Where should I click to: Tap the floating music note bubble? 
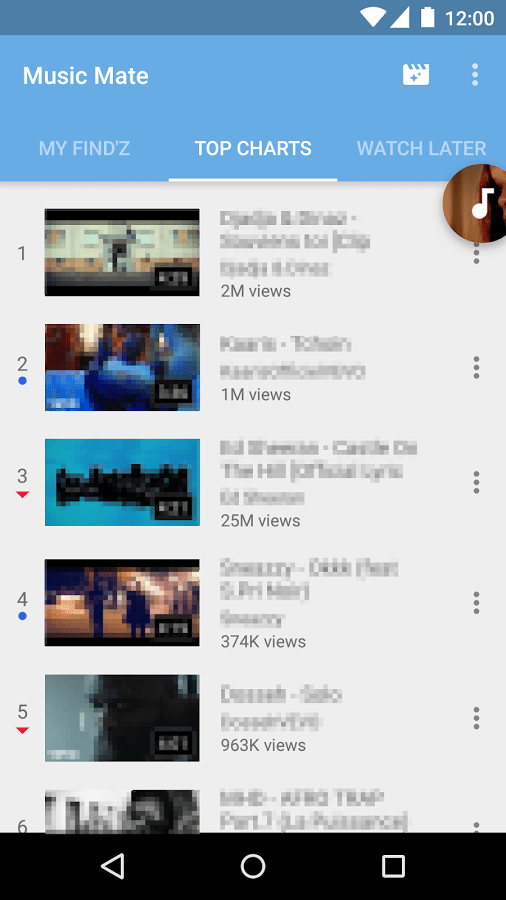click(476, 203)
